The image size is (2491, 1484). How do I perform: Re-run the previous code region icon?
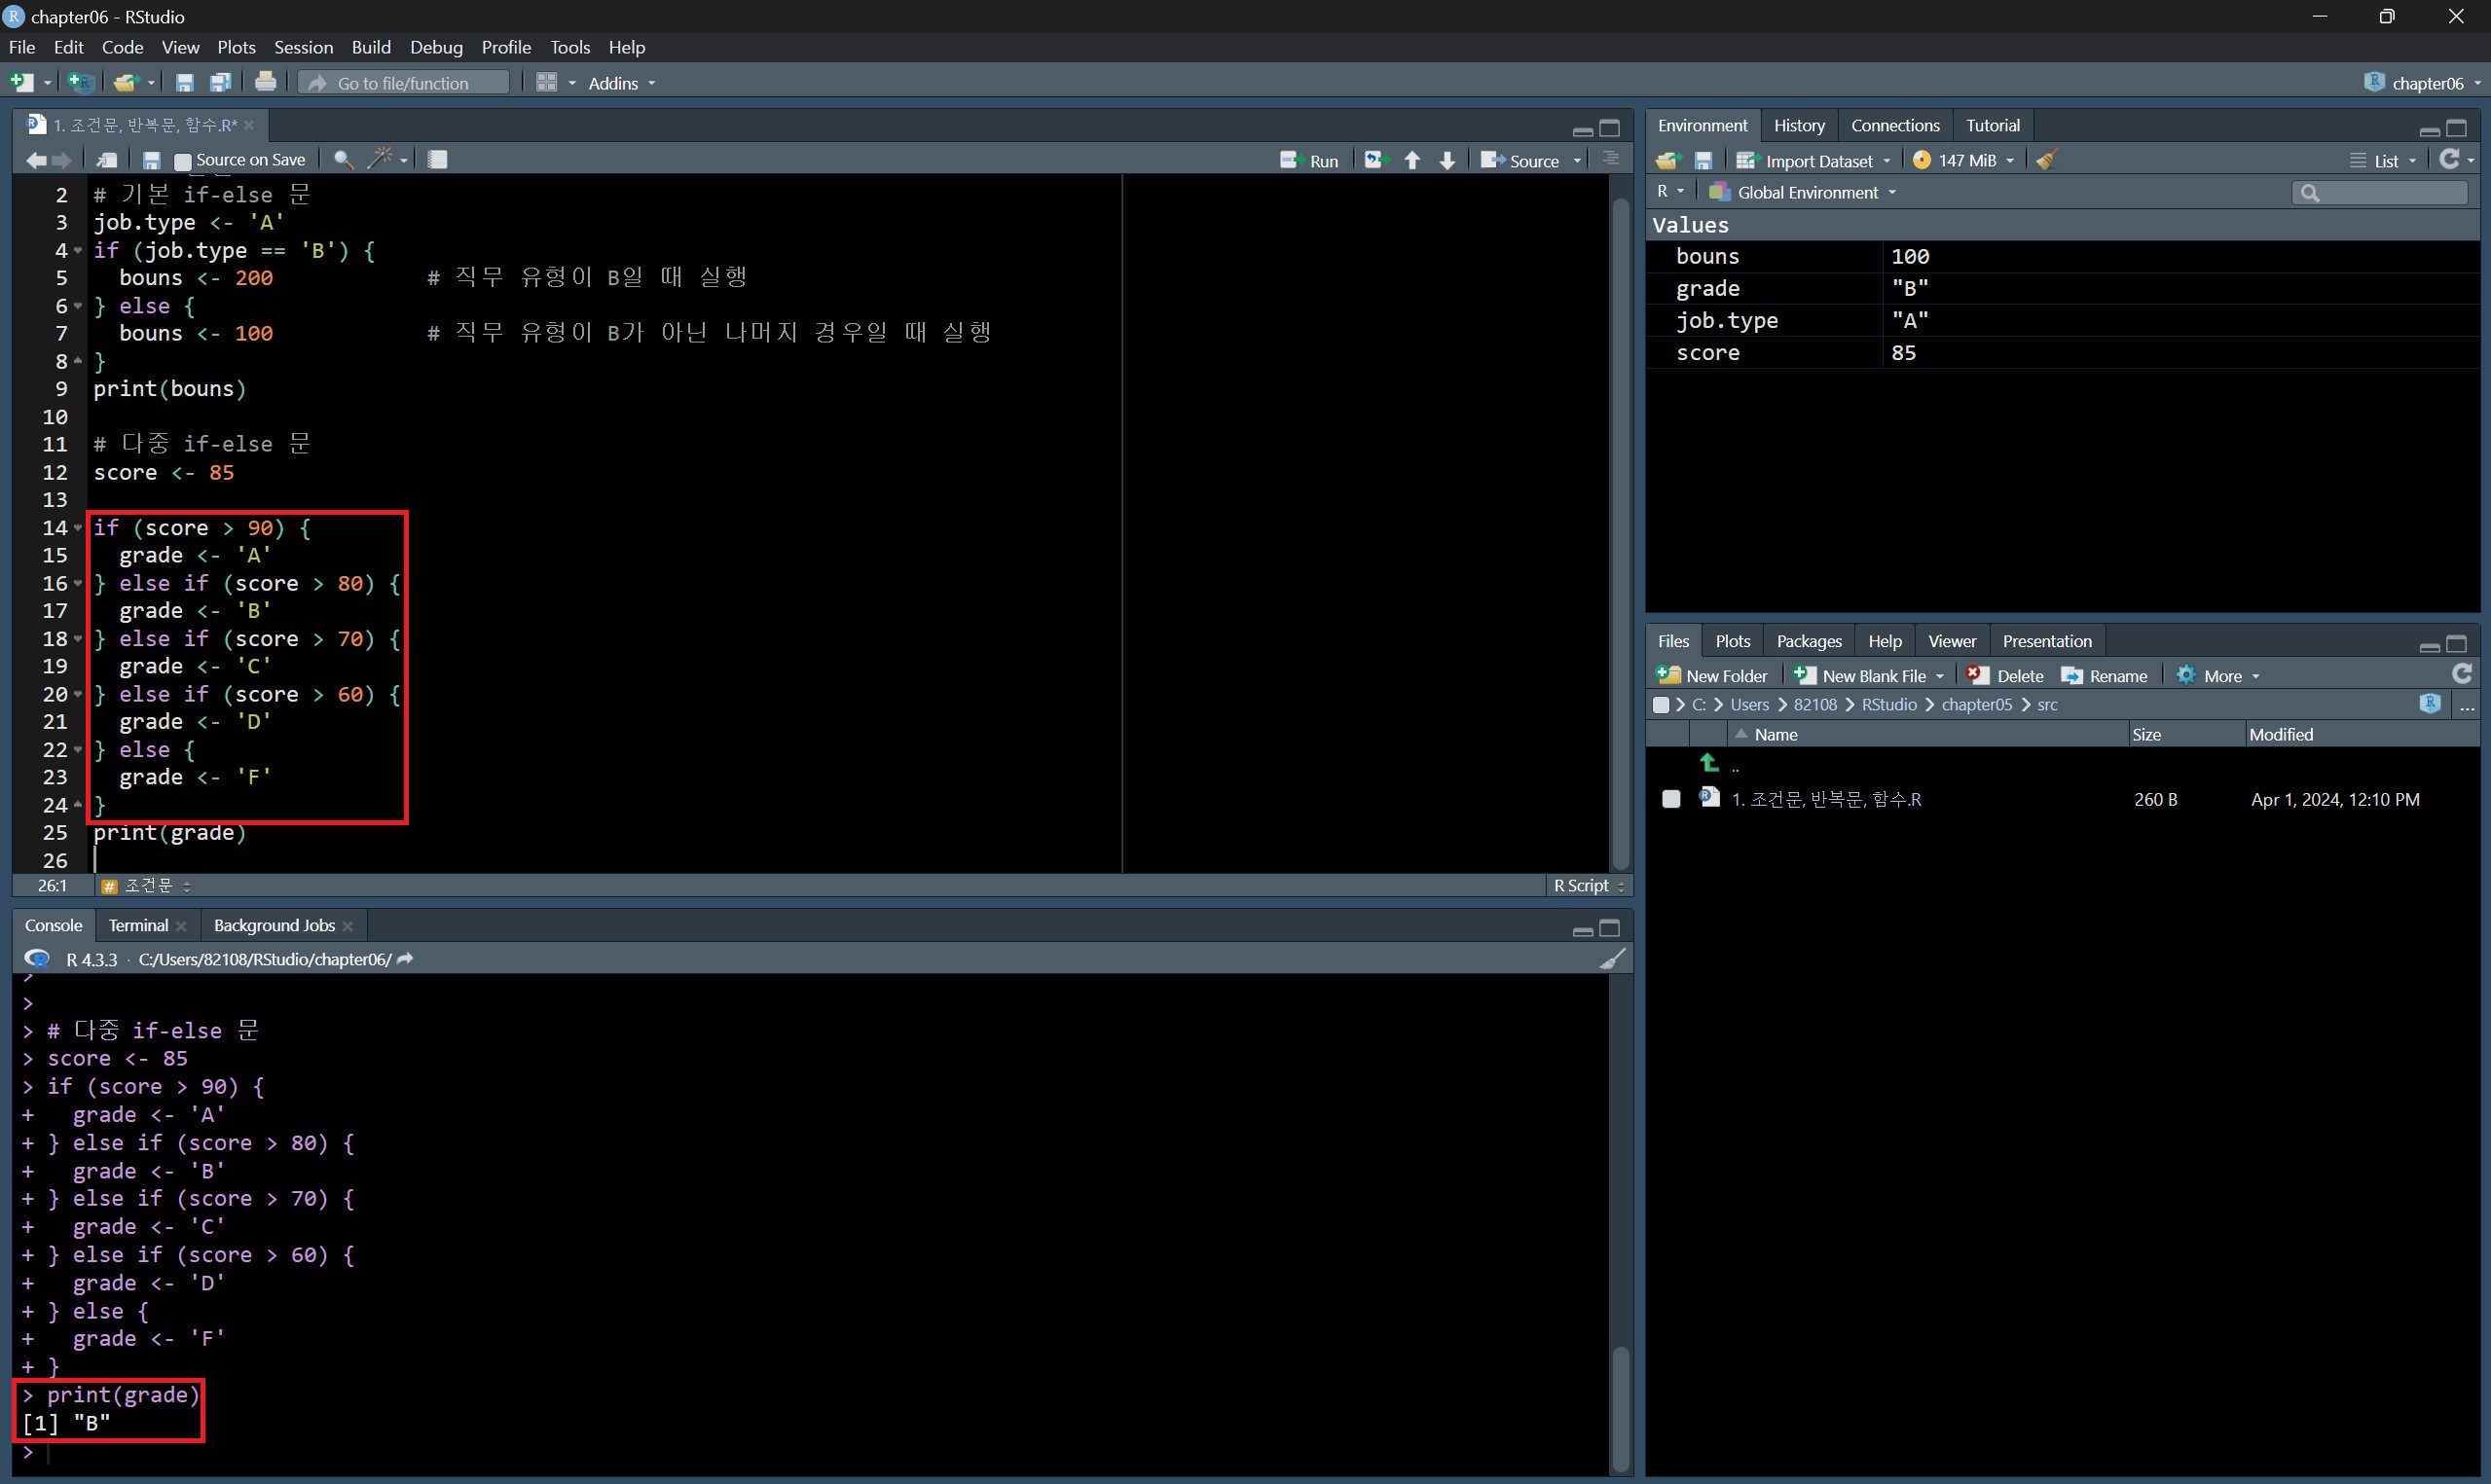click(1376, 160)
